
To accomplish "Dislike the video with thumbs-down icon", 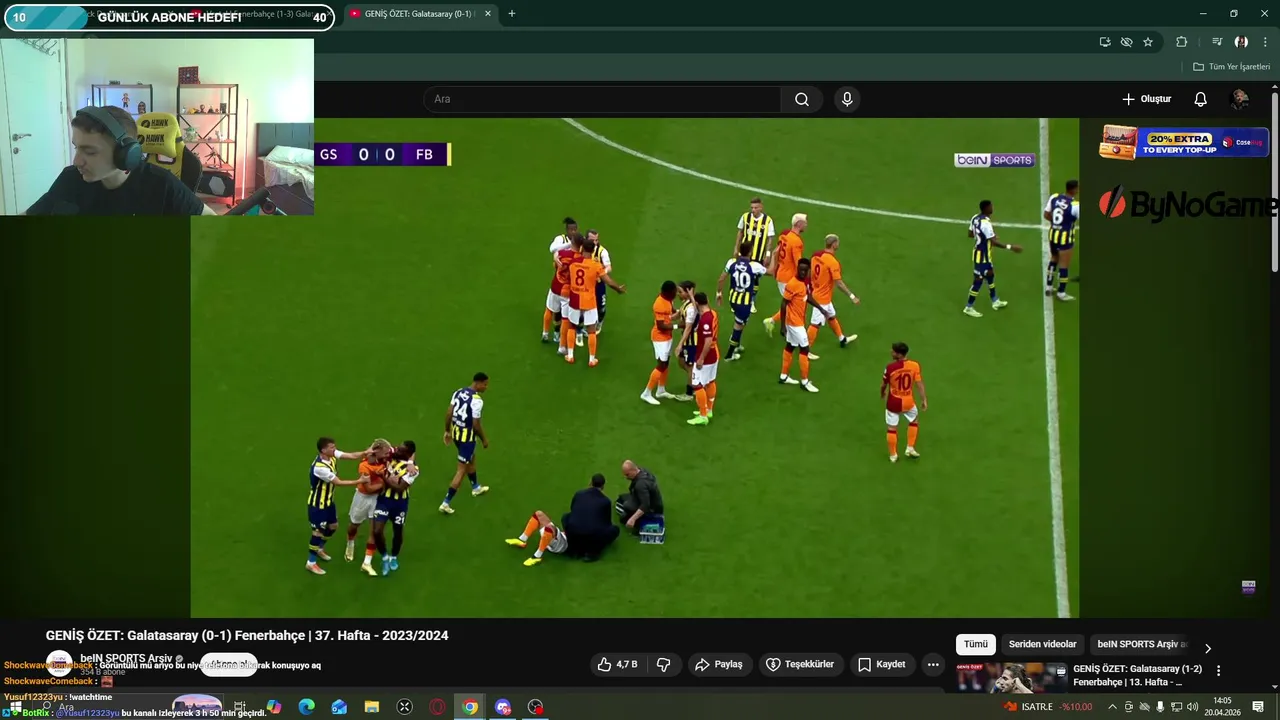I will point(663,664).
